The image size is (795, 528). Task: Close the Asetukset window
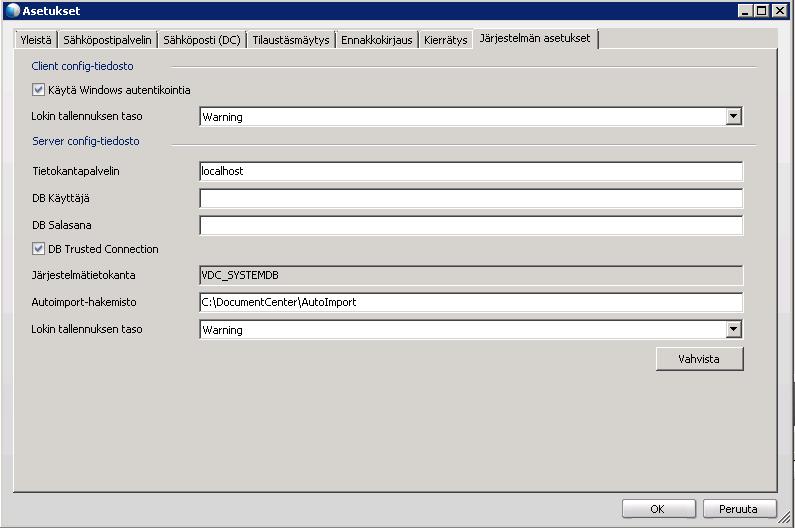pyautogui.click(x=779, y=11)
